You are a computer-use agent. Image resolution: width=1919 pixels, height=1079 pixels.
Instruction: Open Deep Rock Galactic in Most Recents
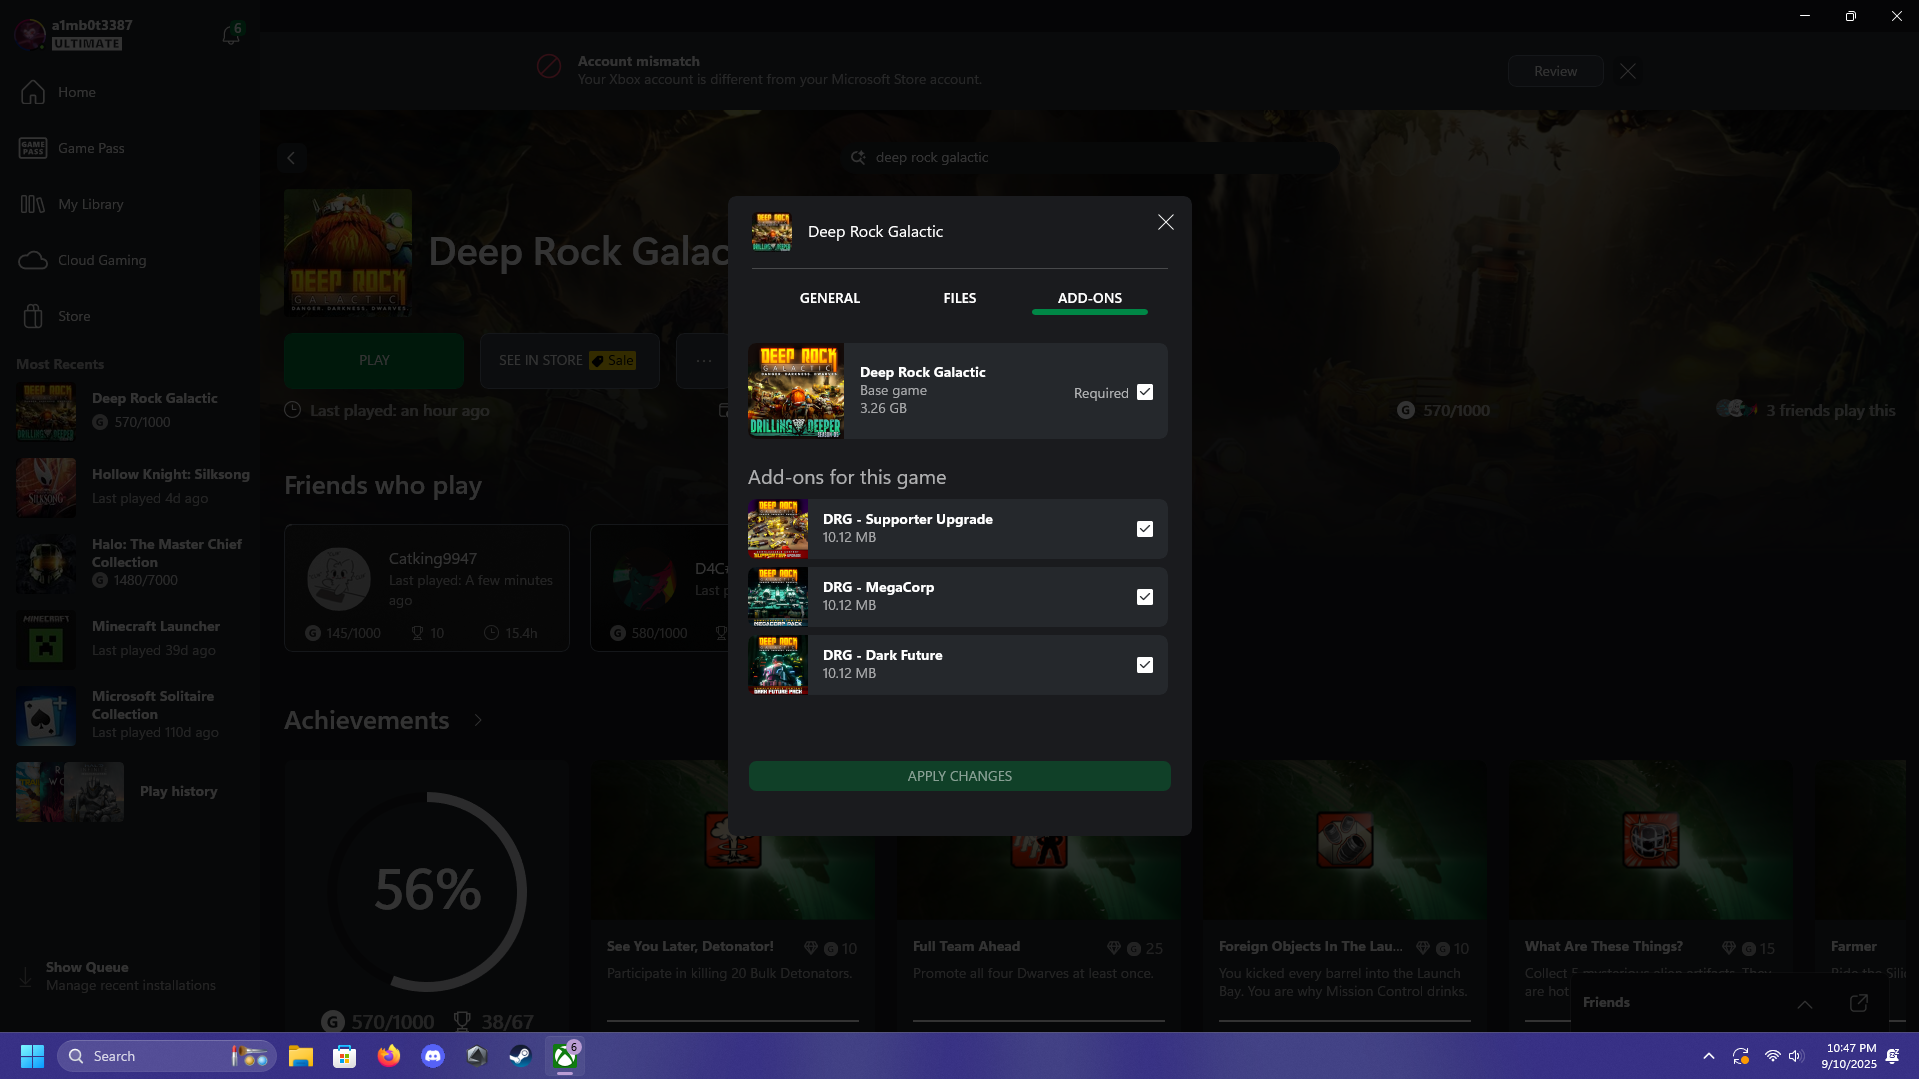(x=130, y=411)
